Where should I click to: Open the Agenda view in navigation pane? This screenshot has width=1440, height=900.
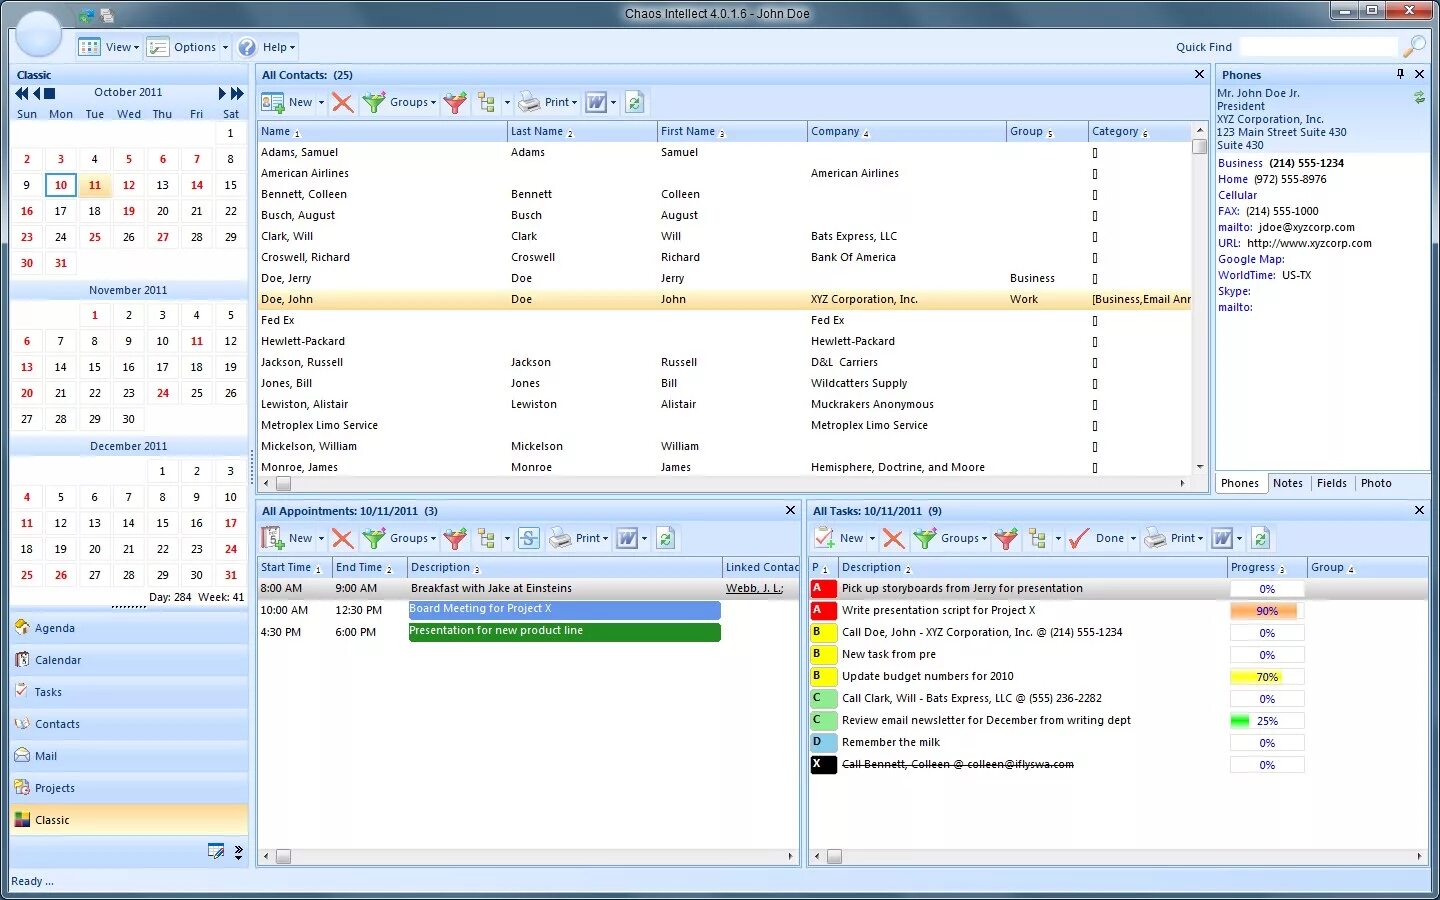point(129,628)
